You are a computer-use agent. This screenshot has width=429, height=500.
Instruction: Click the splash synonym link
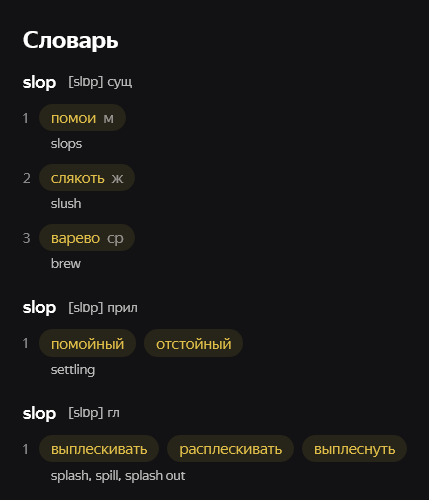click(x=70, y=476)
